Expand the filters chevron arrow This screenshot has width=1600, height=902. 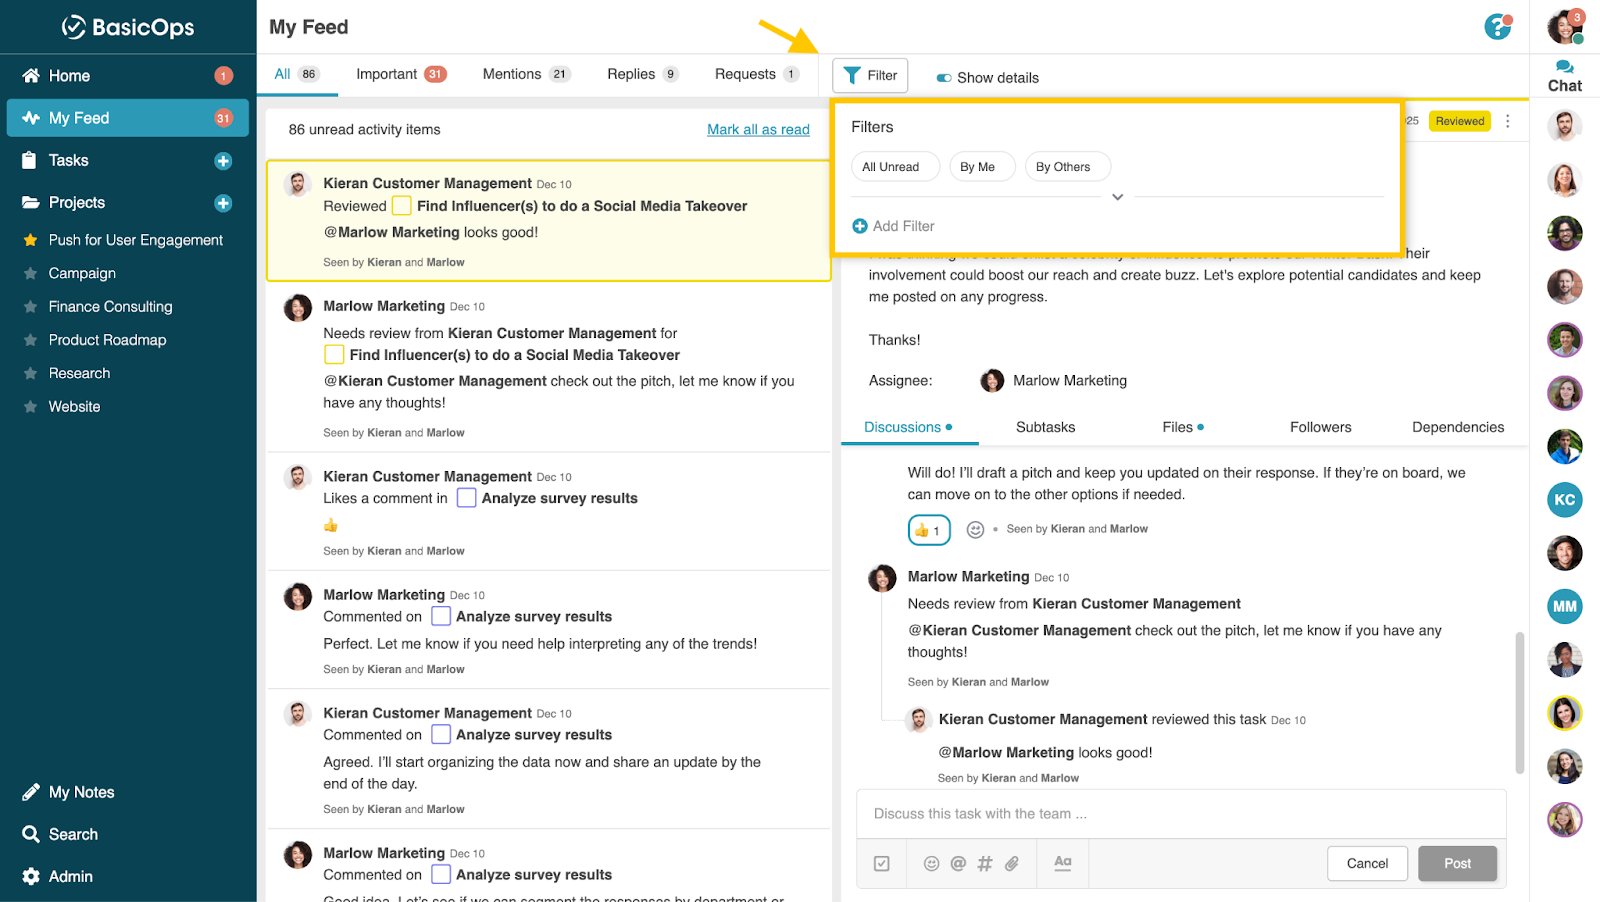click(x=1118, y=197)
